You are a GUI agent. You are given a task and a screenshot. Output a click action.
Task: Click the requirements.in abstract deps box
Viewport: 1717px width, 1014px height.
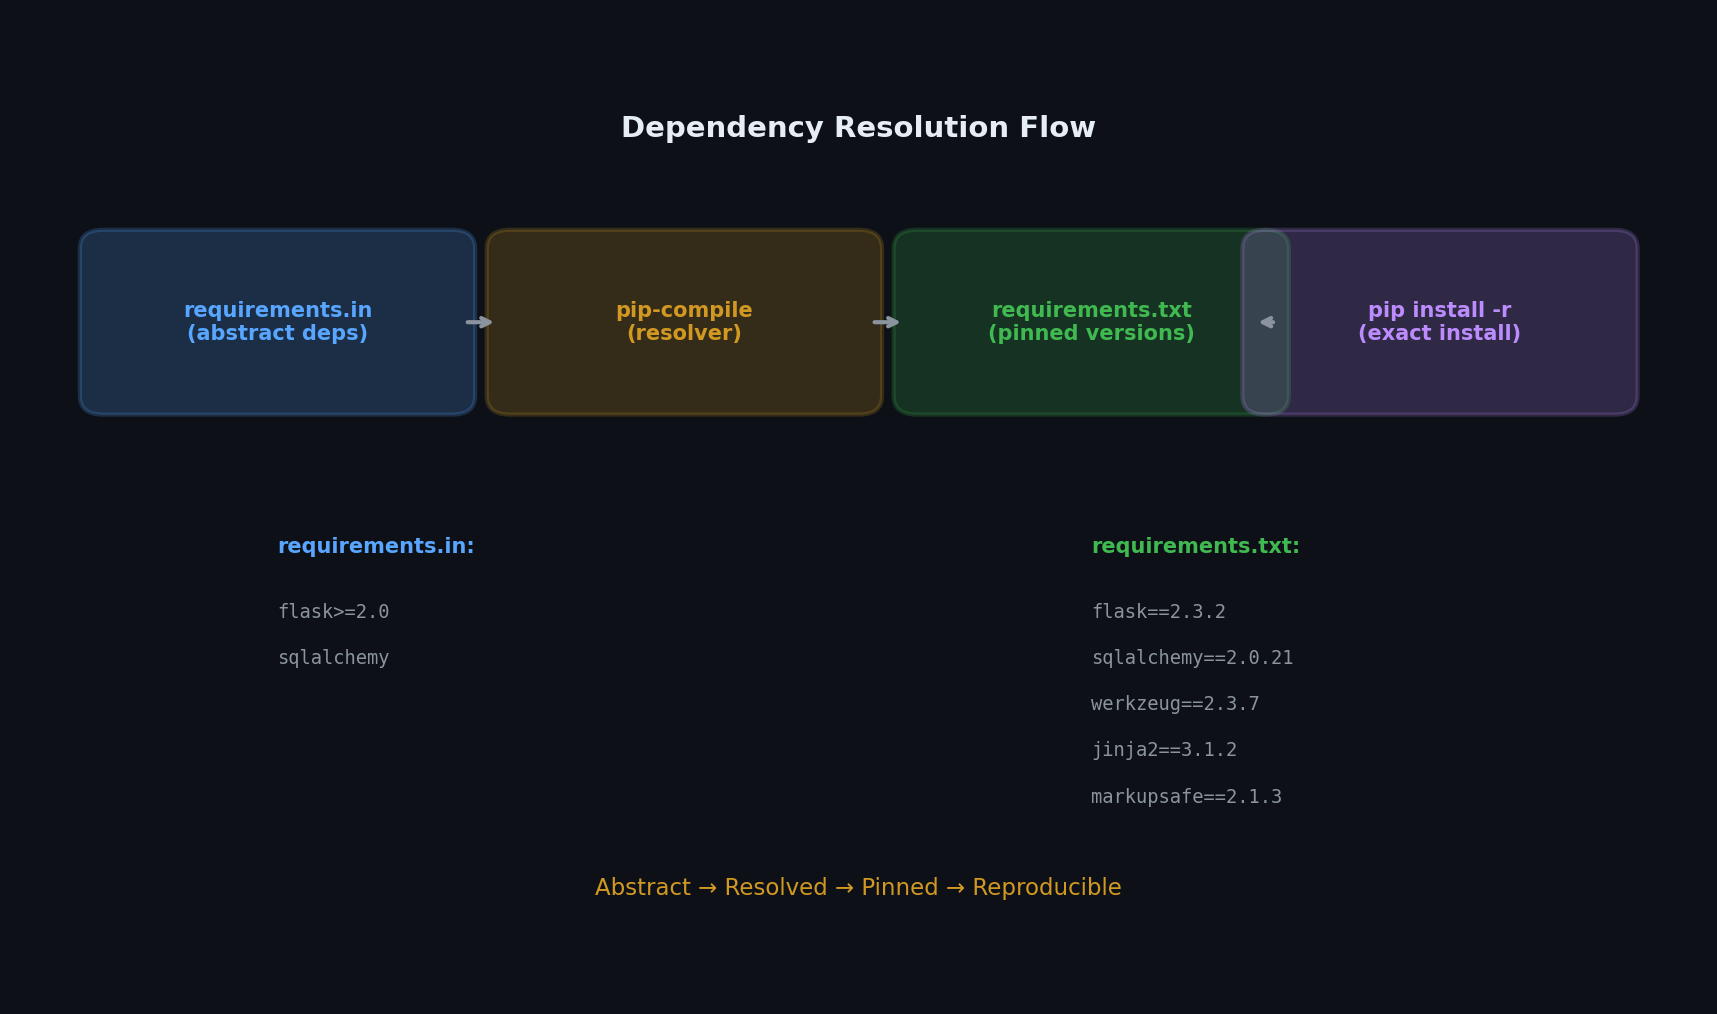point(277,322)
